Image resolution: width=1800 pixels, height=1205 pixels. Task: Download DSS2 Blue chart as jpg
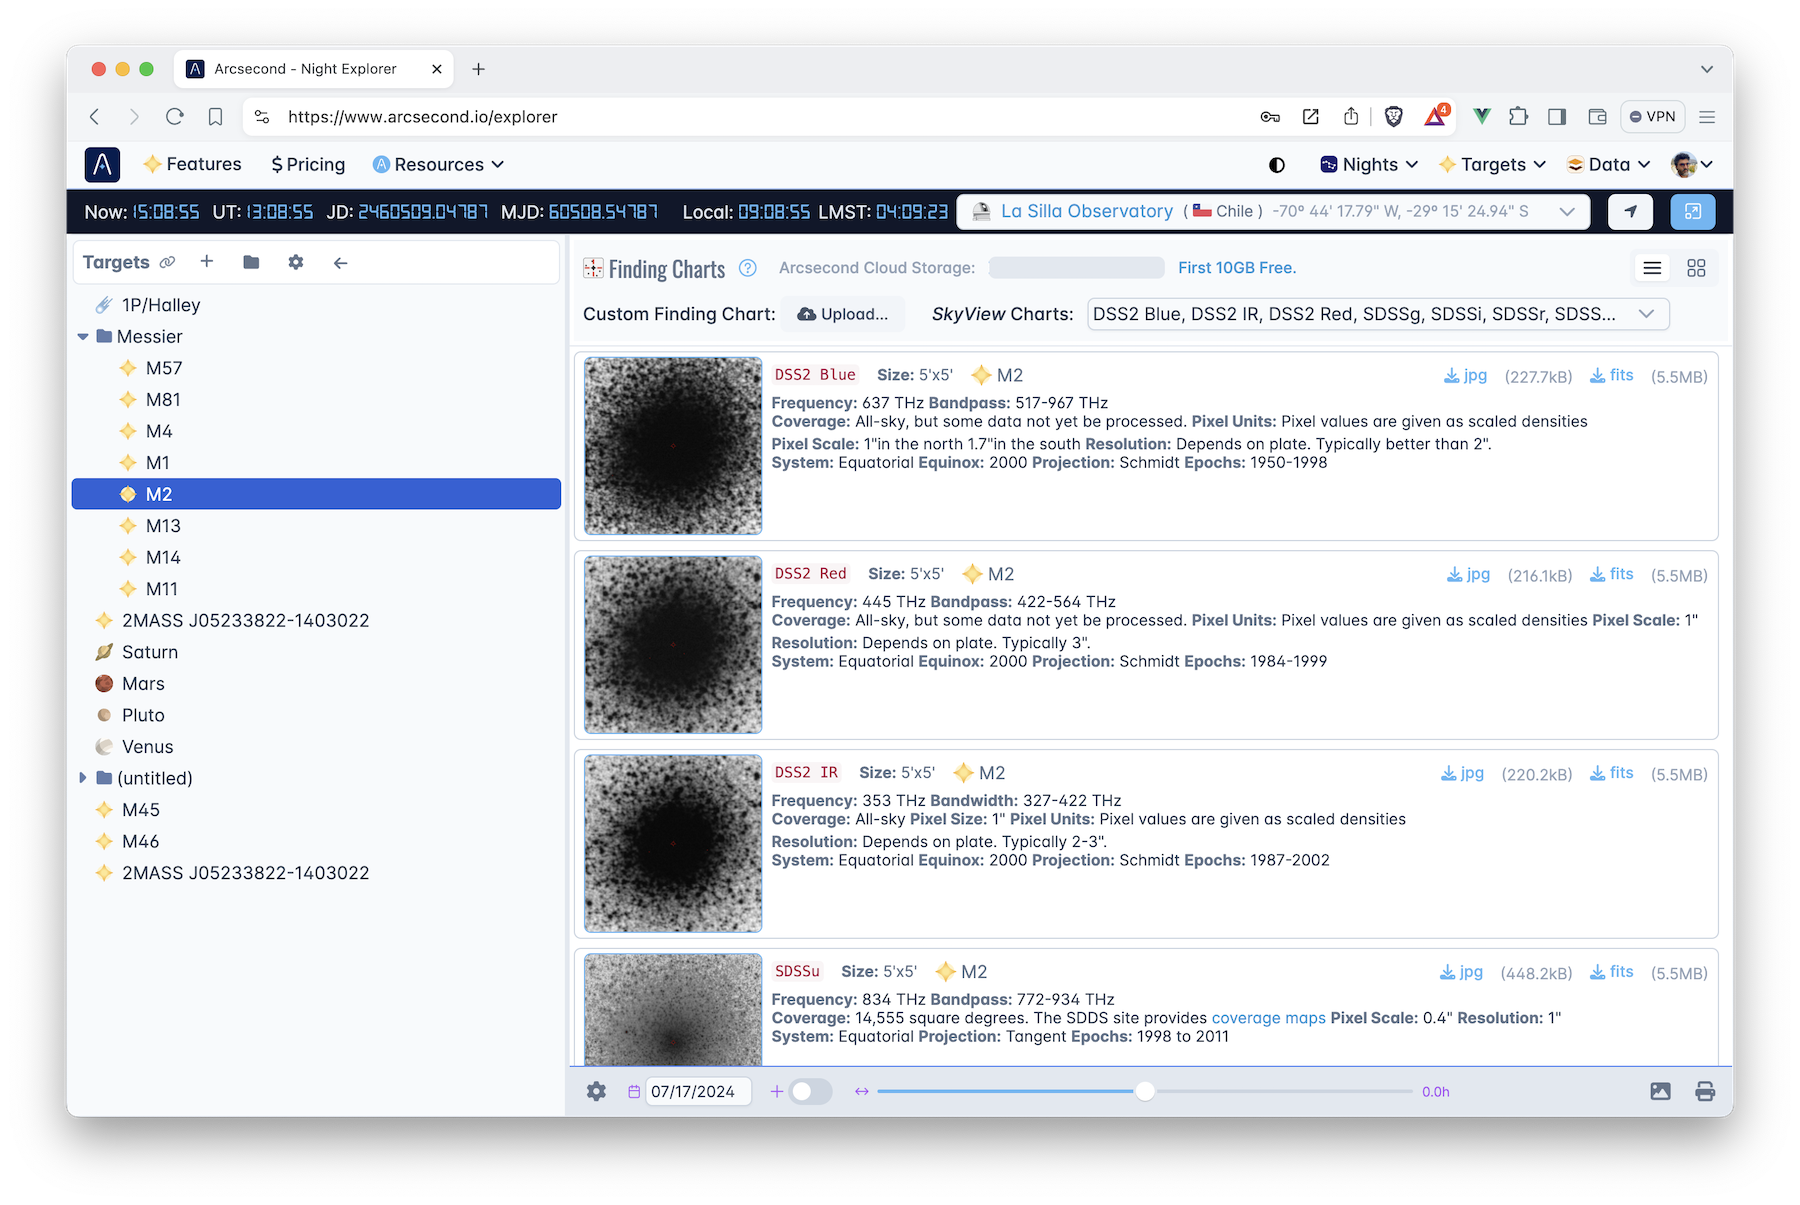coord(1466,376)
